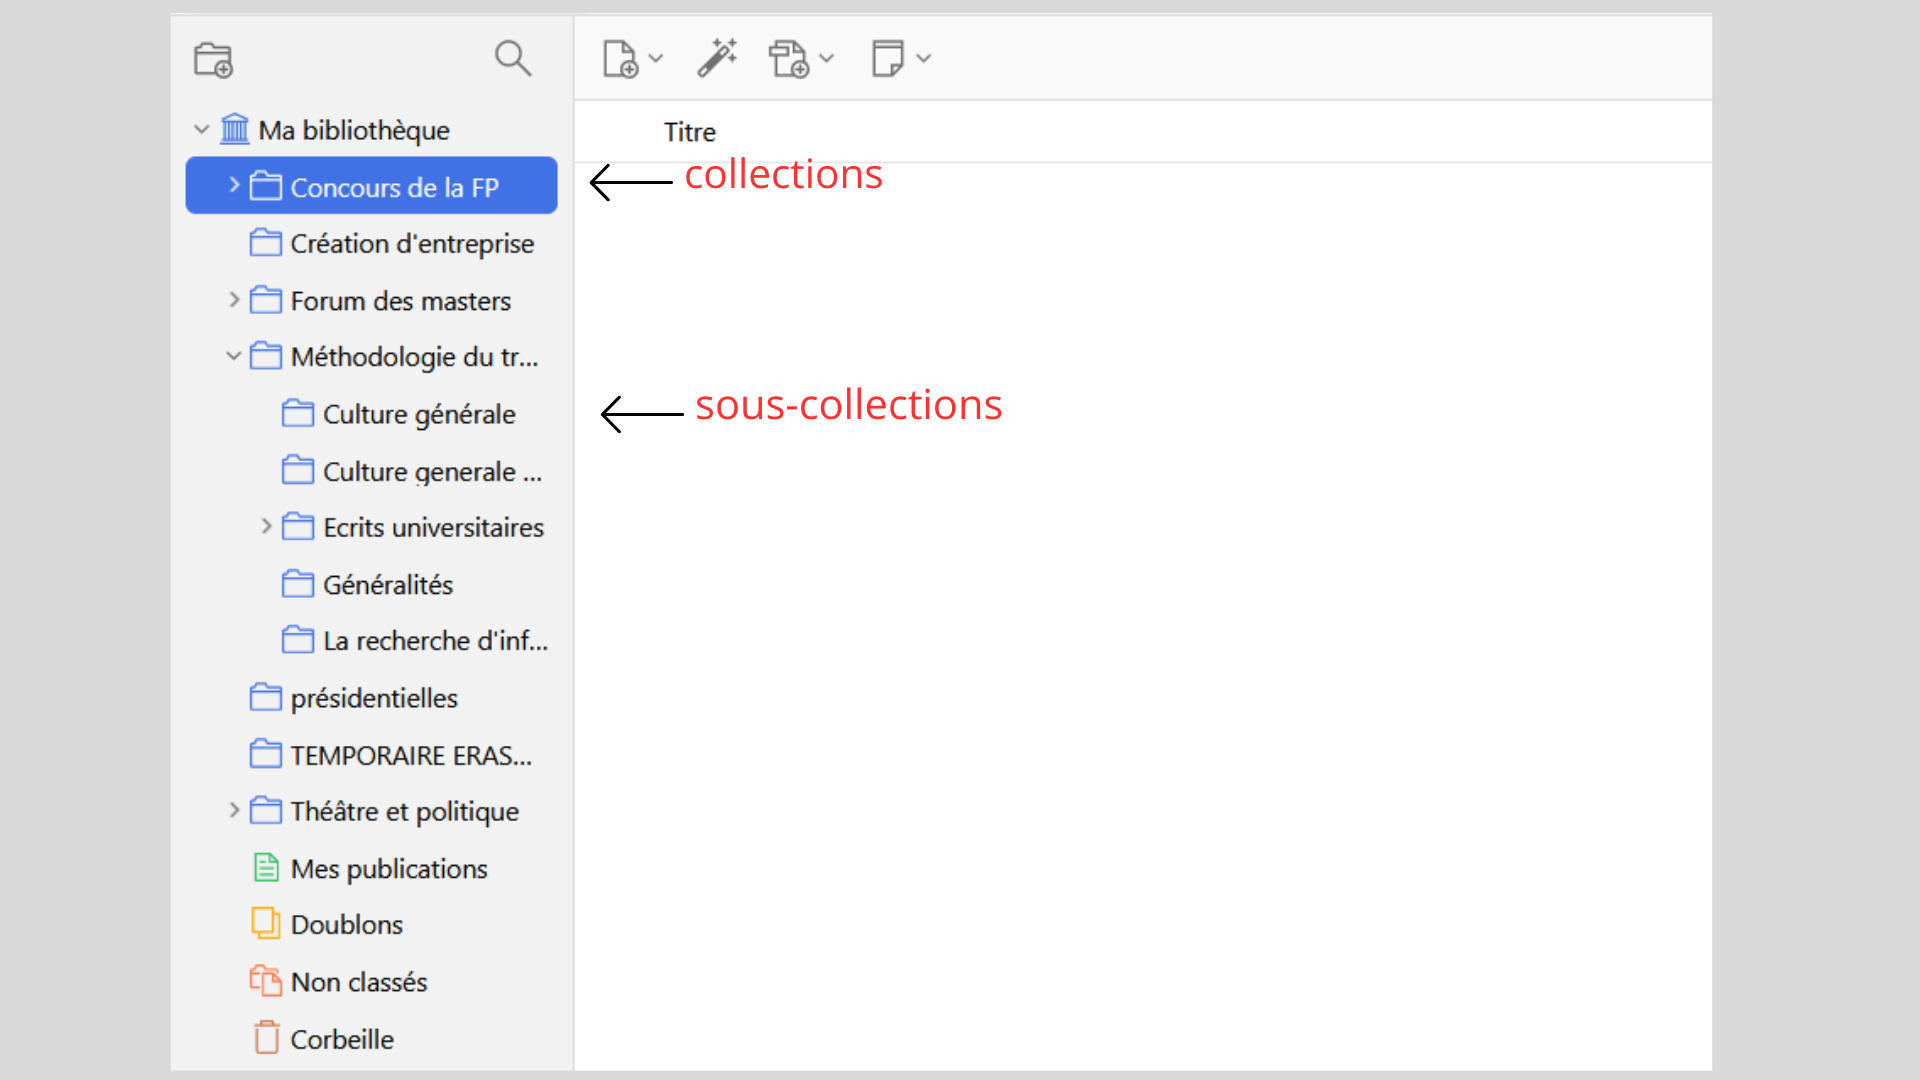Click the Ma bibliothèque library entry

coord(353,129)
